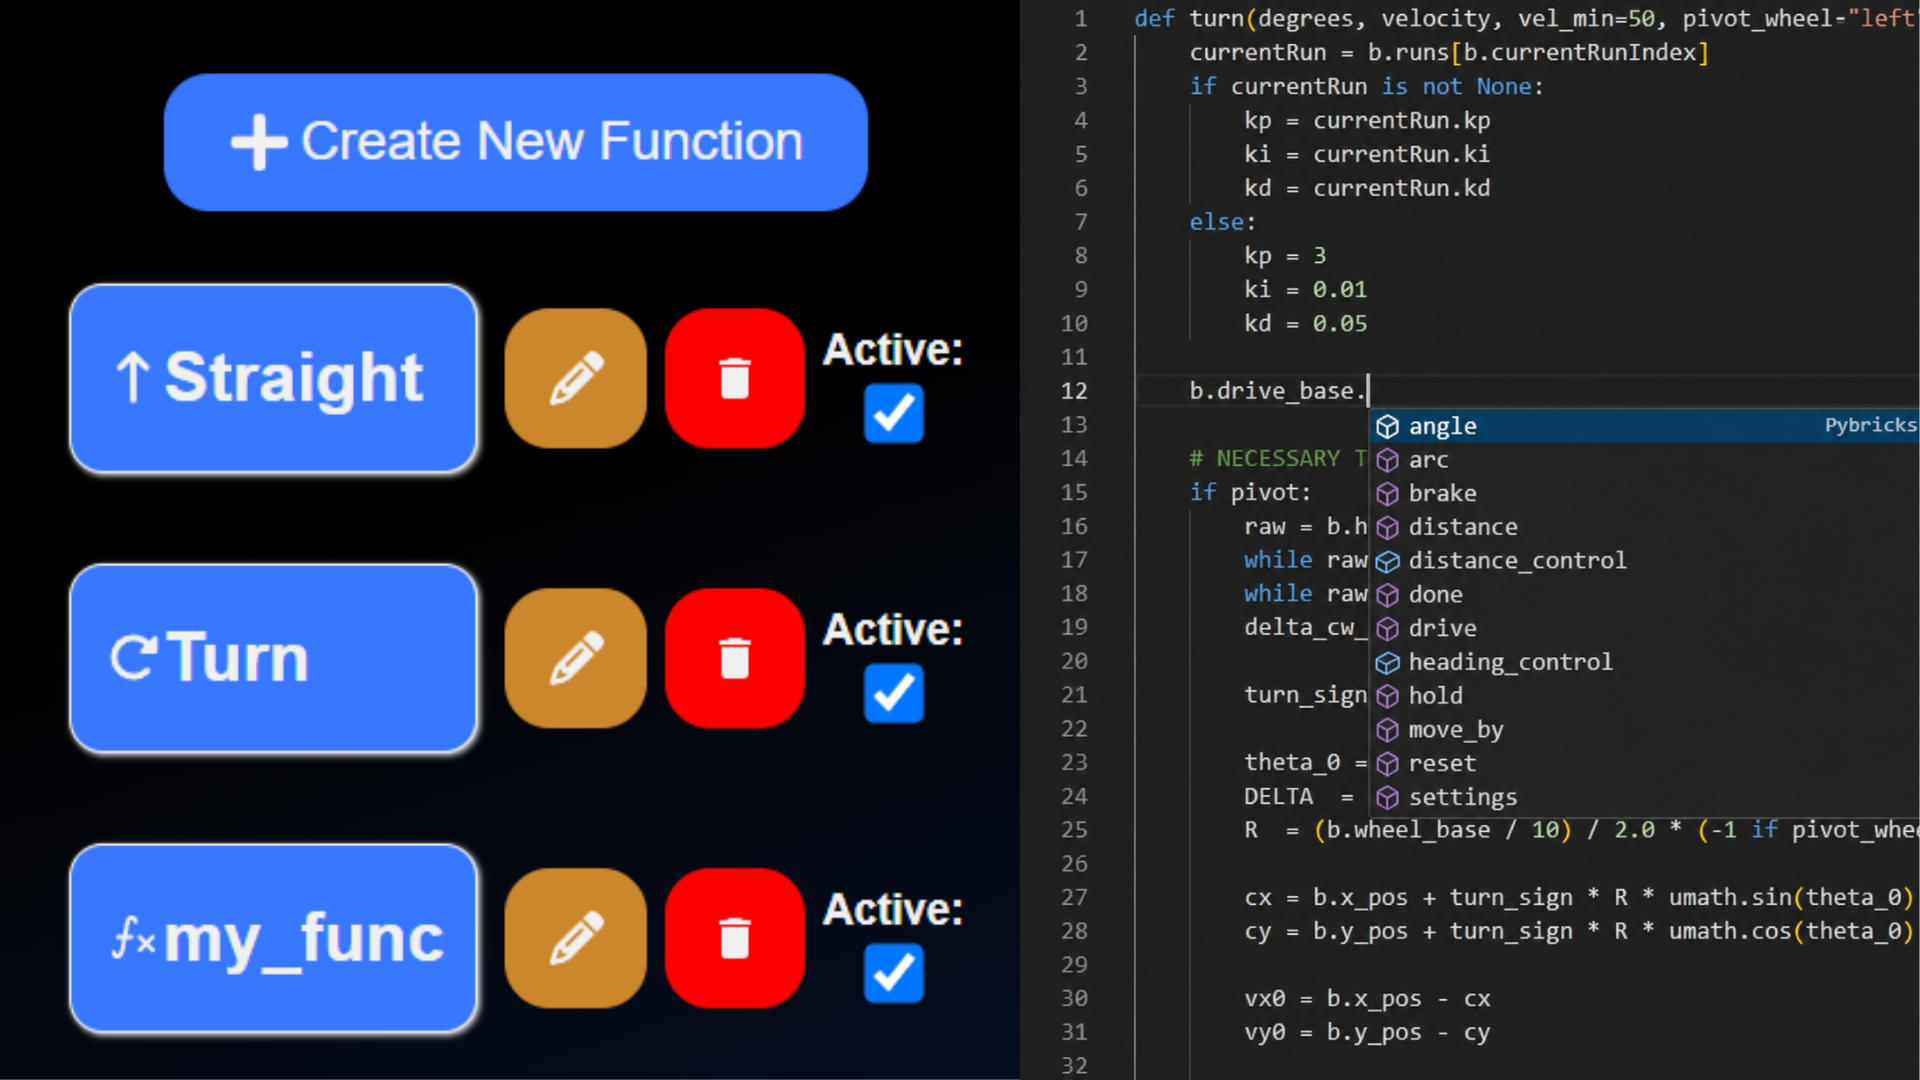The width and height of the screenshot is (1920, 1080).
Task: Select 'distance_control' suggestion
Action: coord(1644,561)
